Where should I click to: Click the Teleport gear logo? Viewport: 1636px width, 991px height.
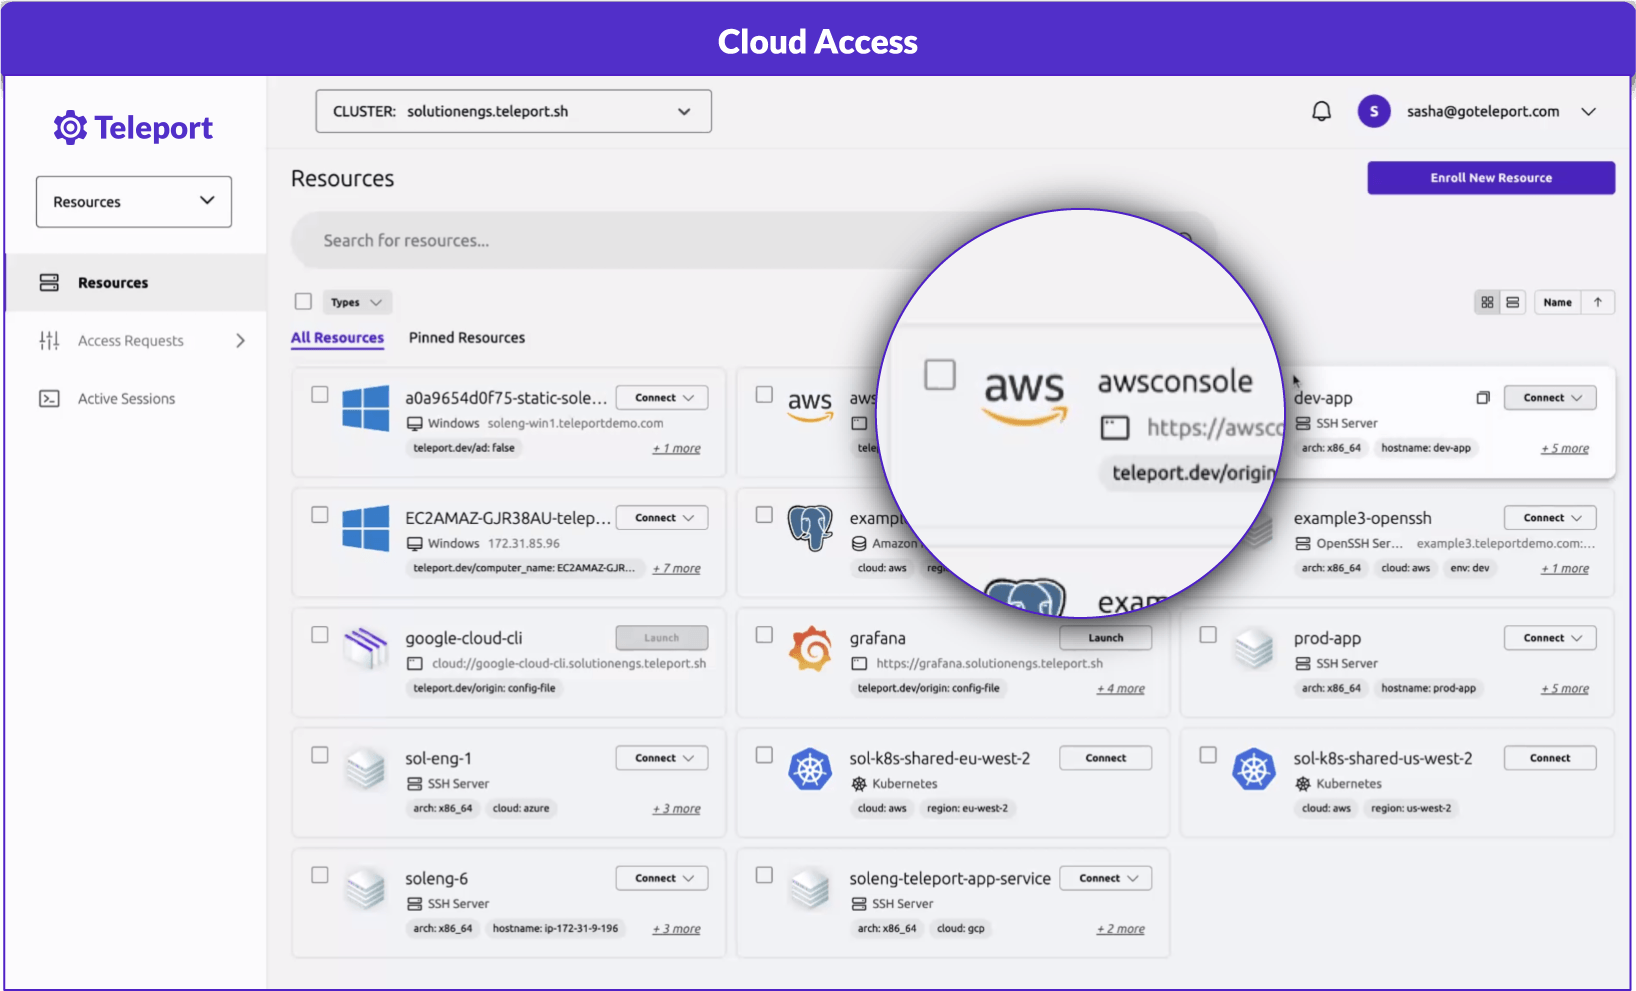pyautogui.click(x=70, y=128)
